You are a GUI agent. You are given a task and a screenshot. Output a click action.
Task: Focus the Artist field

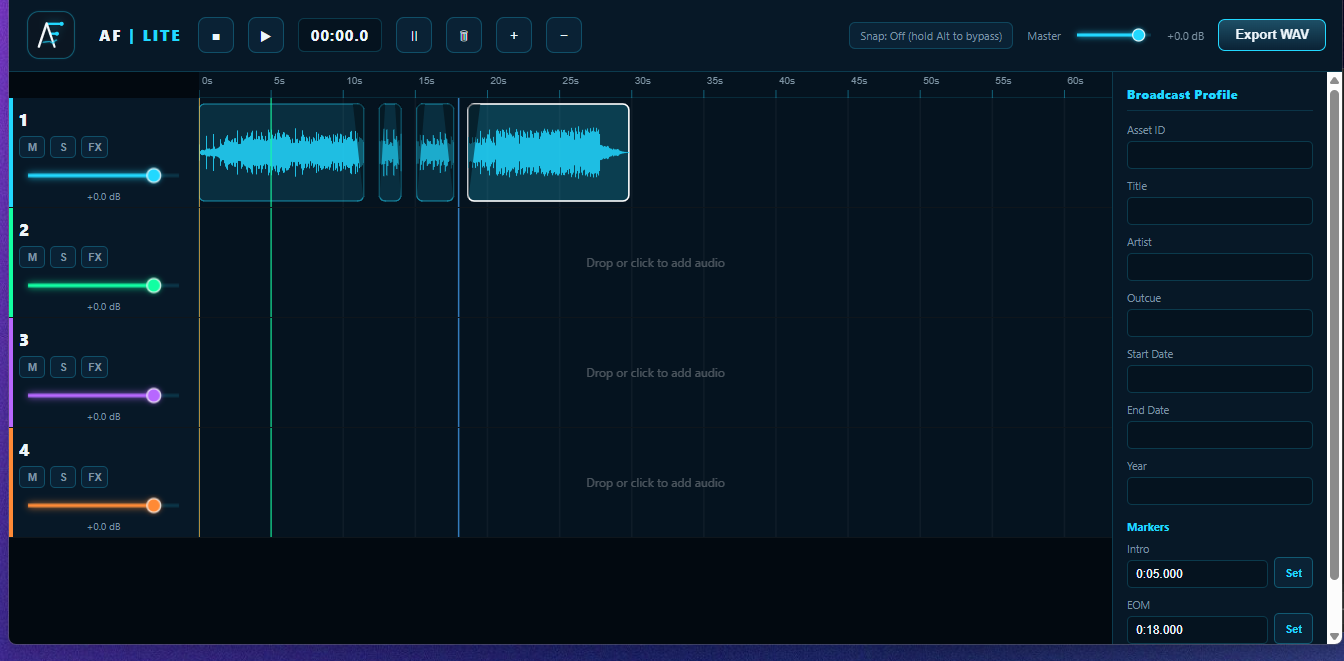(1219, 267)
